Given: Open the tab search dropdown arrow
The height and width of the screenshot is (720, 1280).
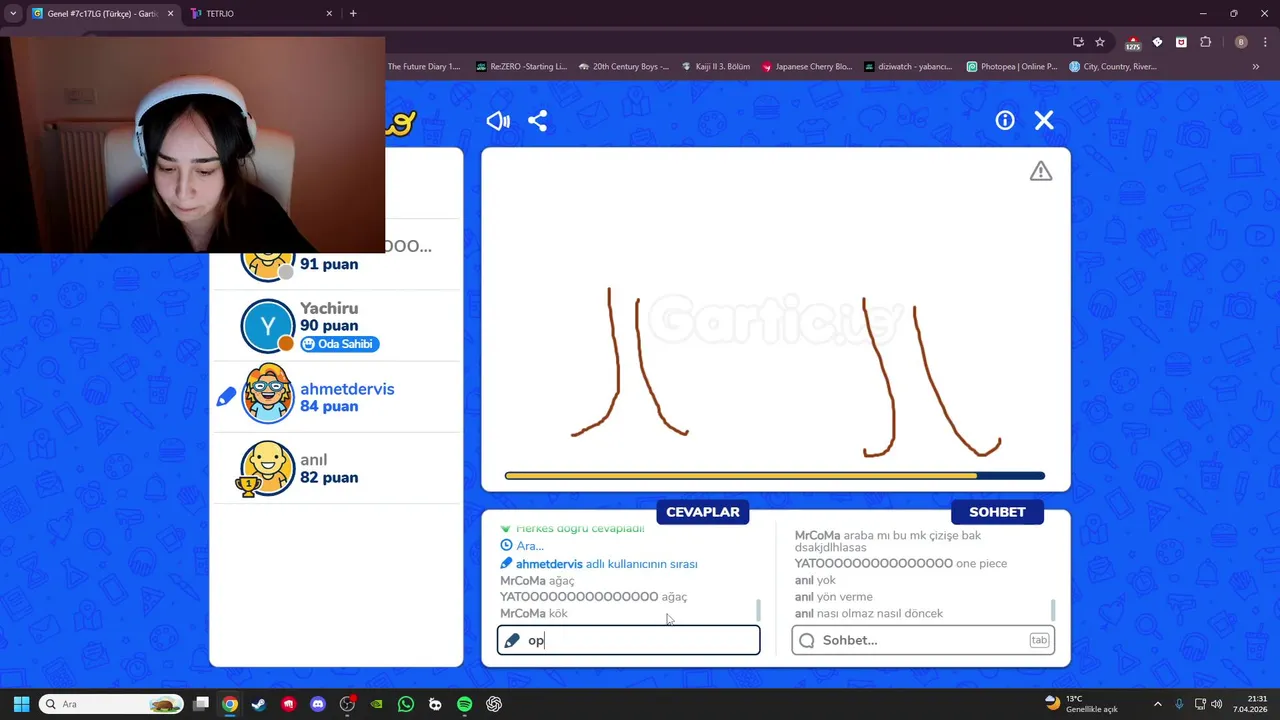Looking at the screenshot, I should click(x=13, y=14).
